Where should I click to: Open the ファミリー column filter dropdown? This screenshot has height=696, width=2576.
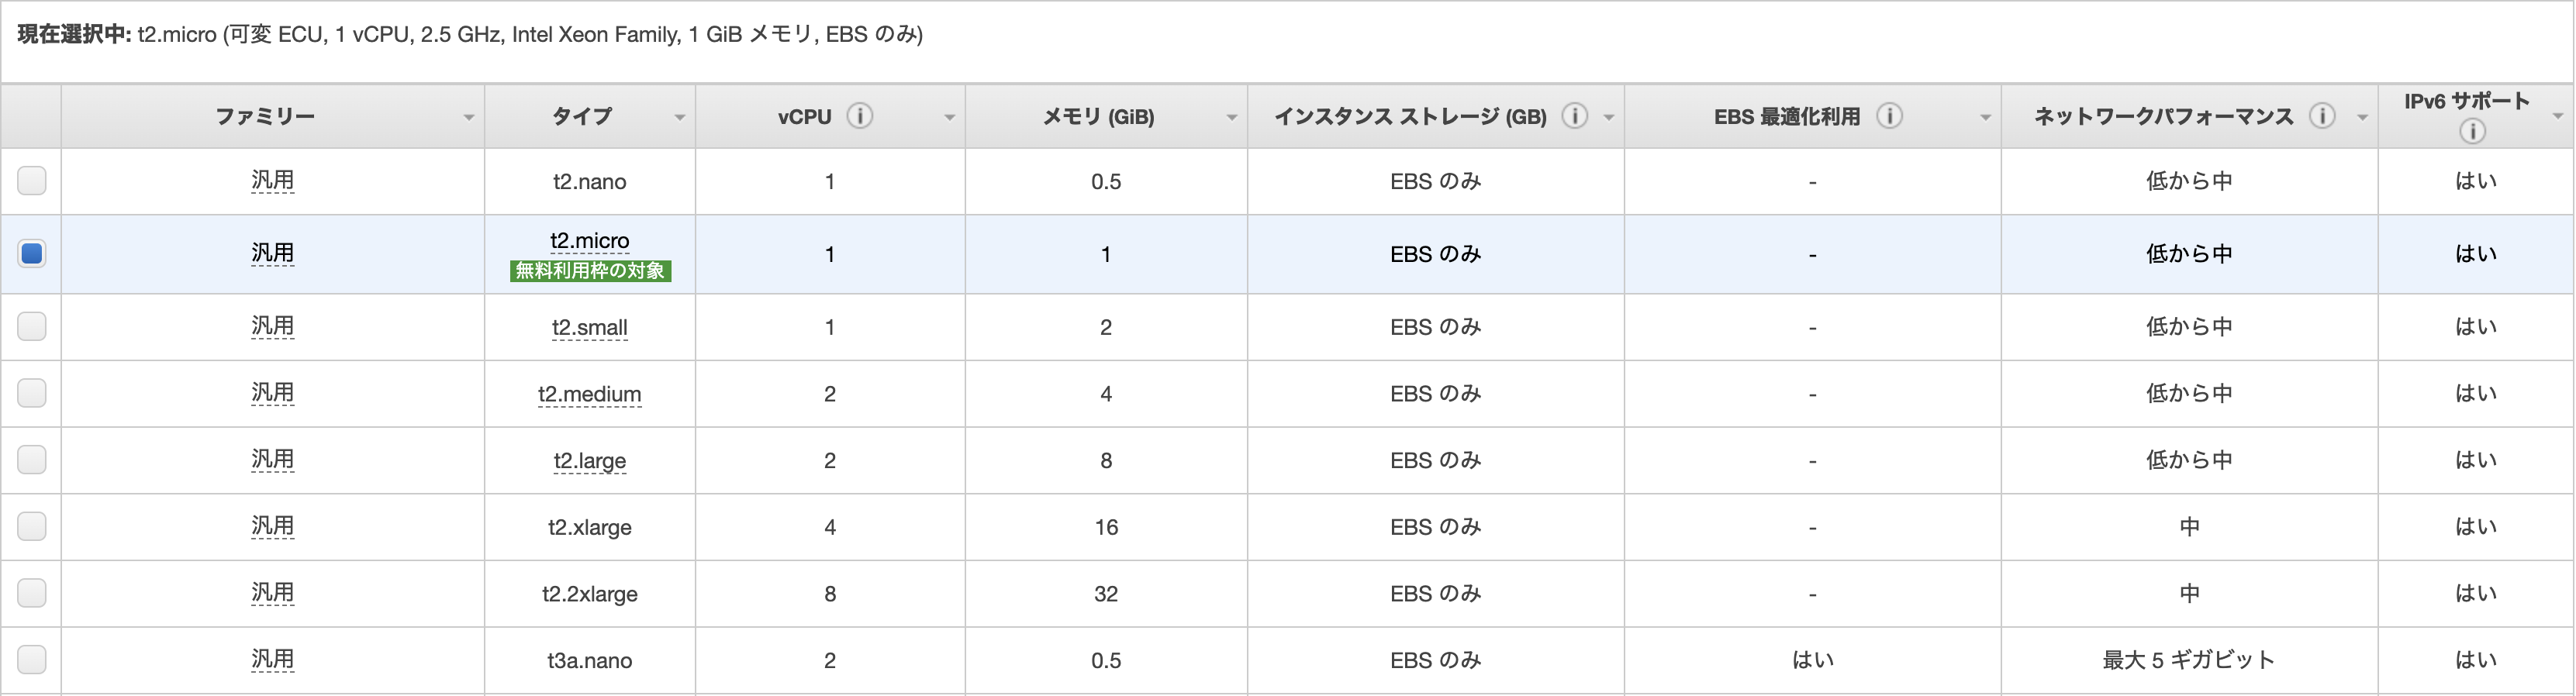[x=468, y=118]
